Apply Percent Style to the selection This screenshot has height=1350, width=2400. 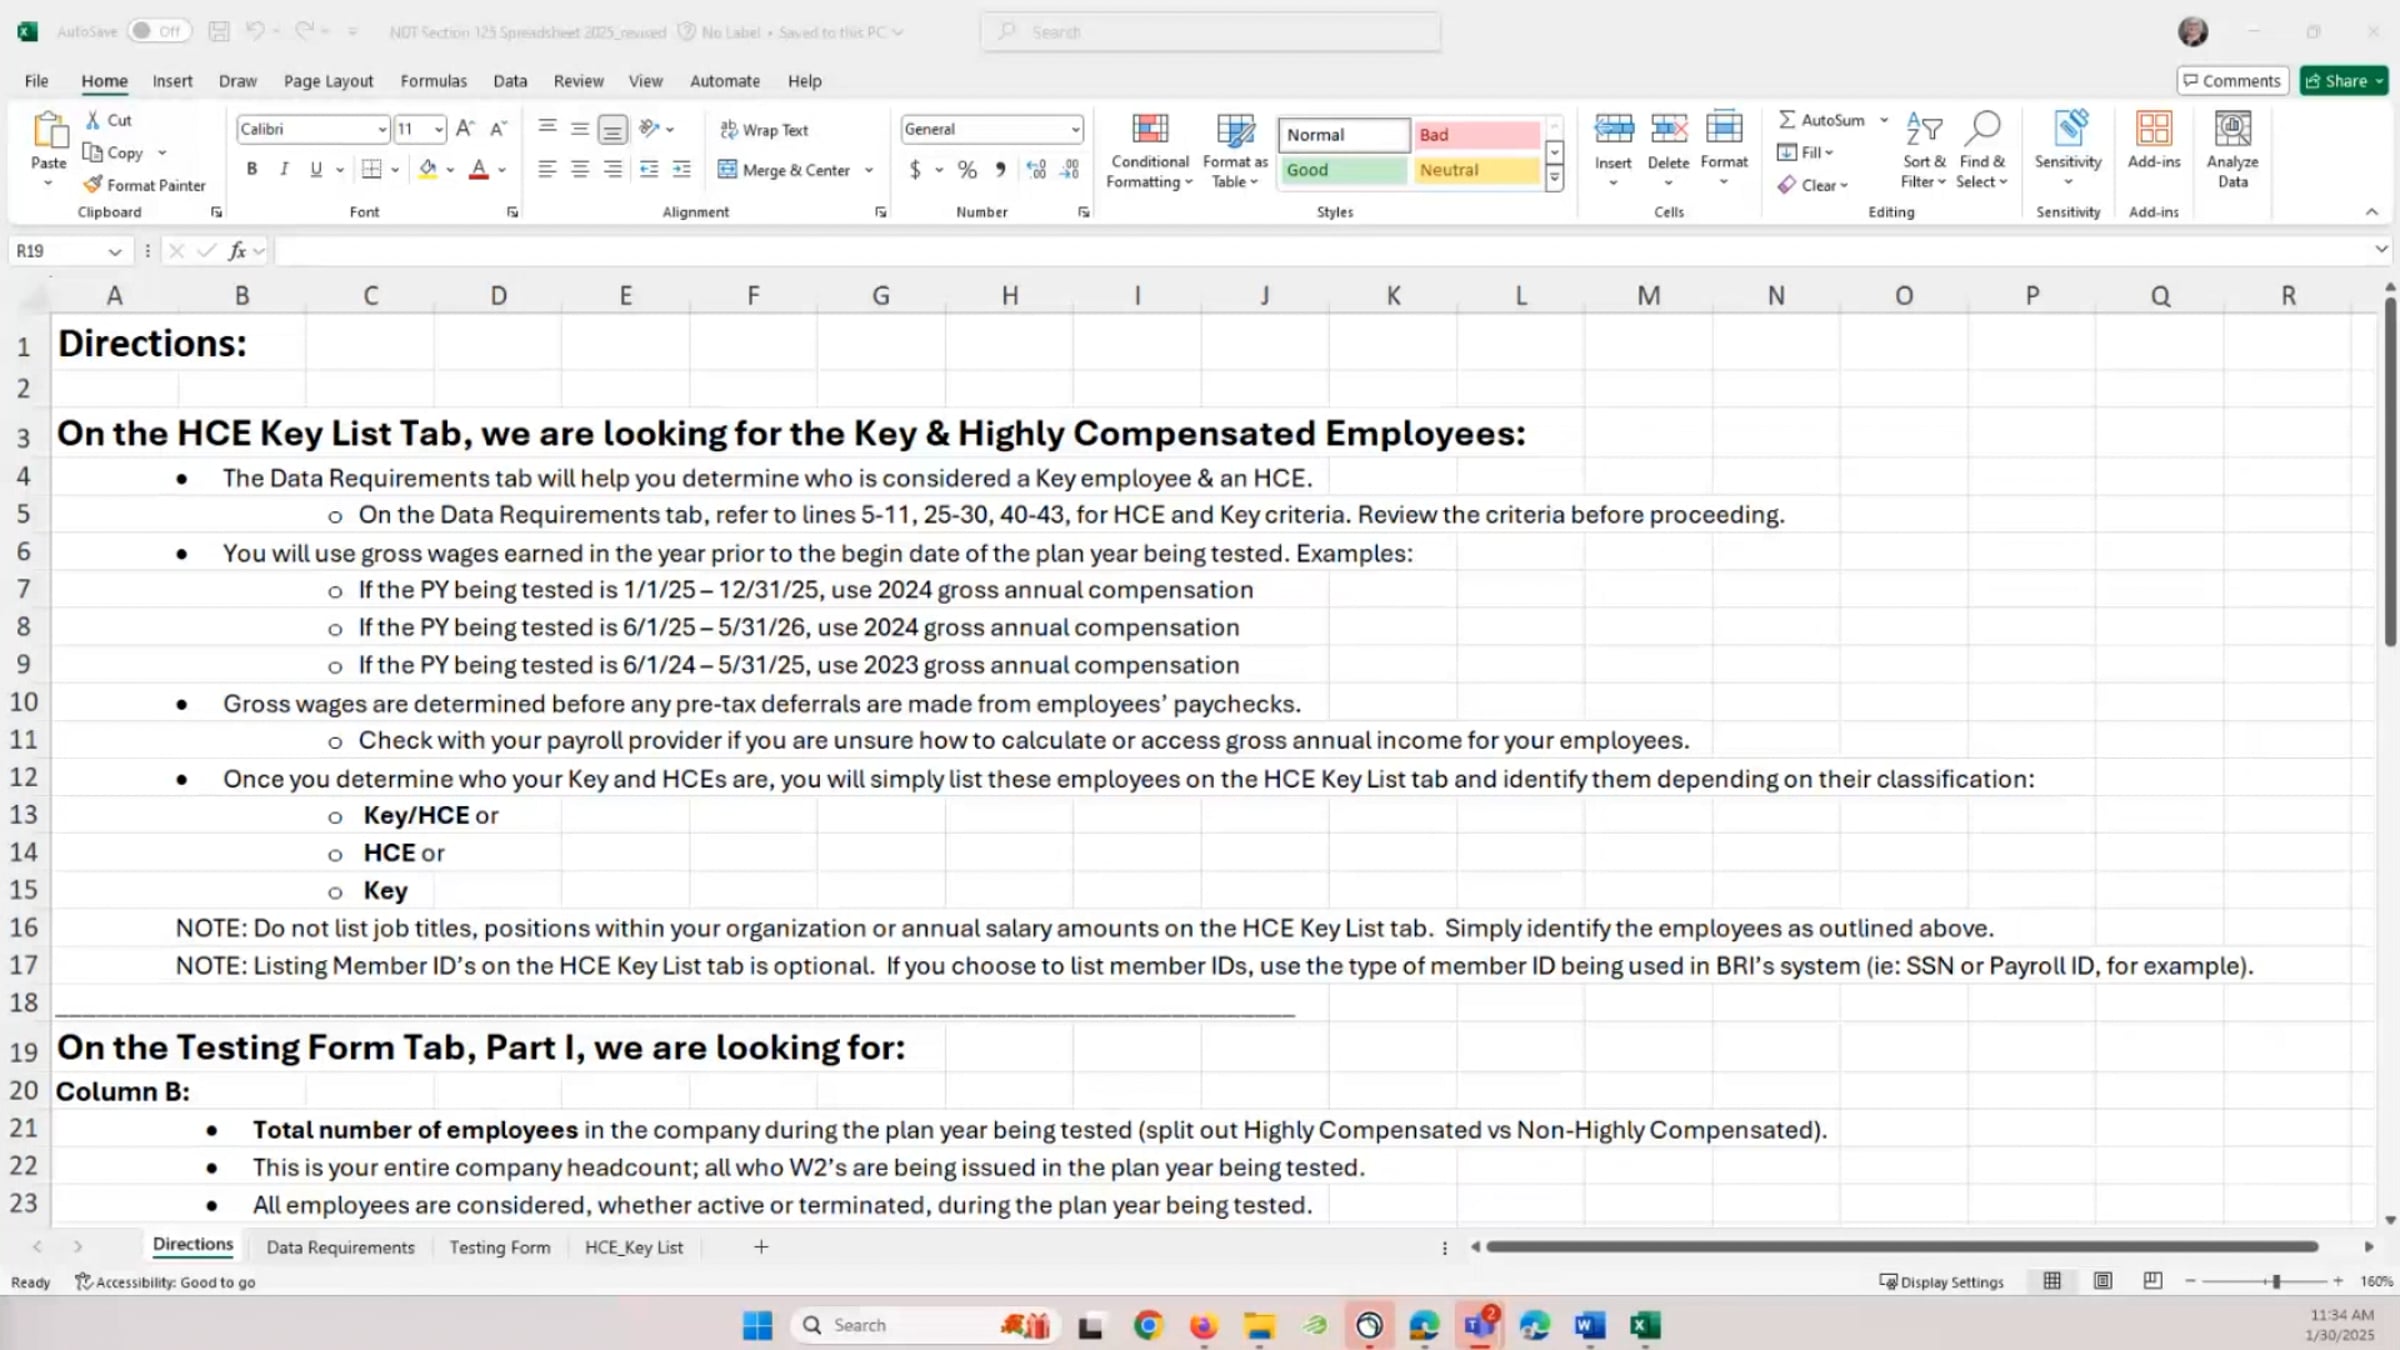[966, 169]
